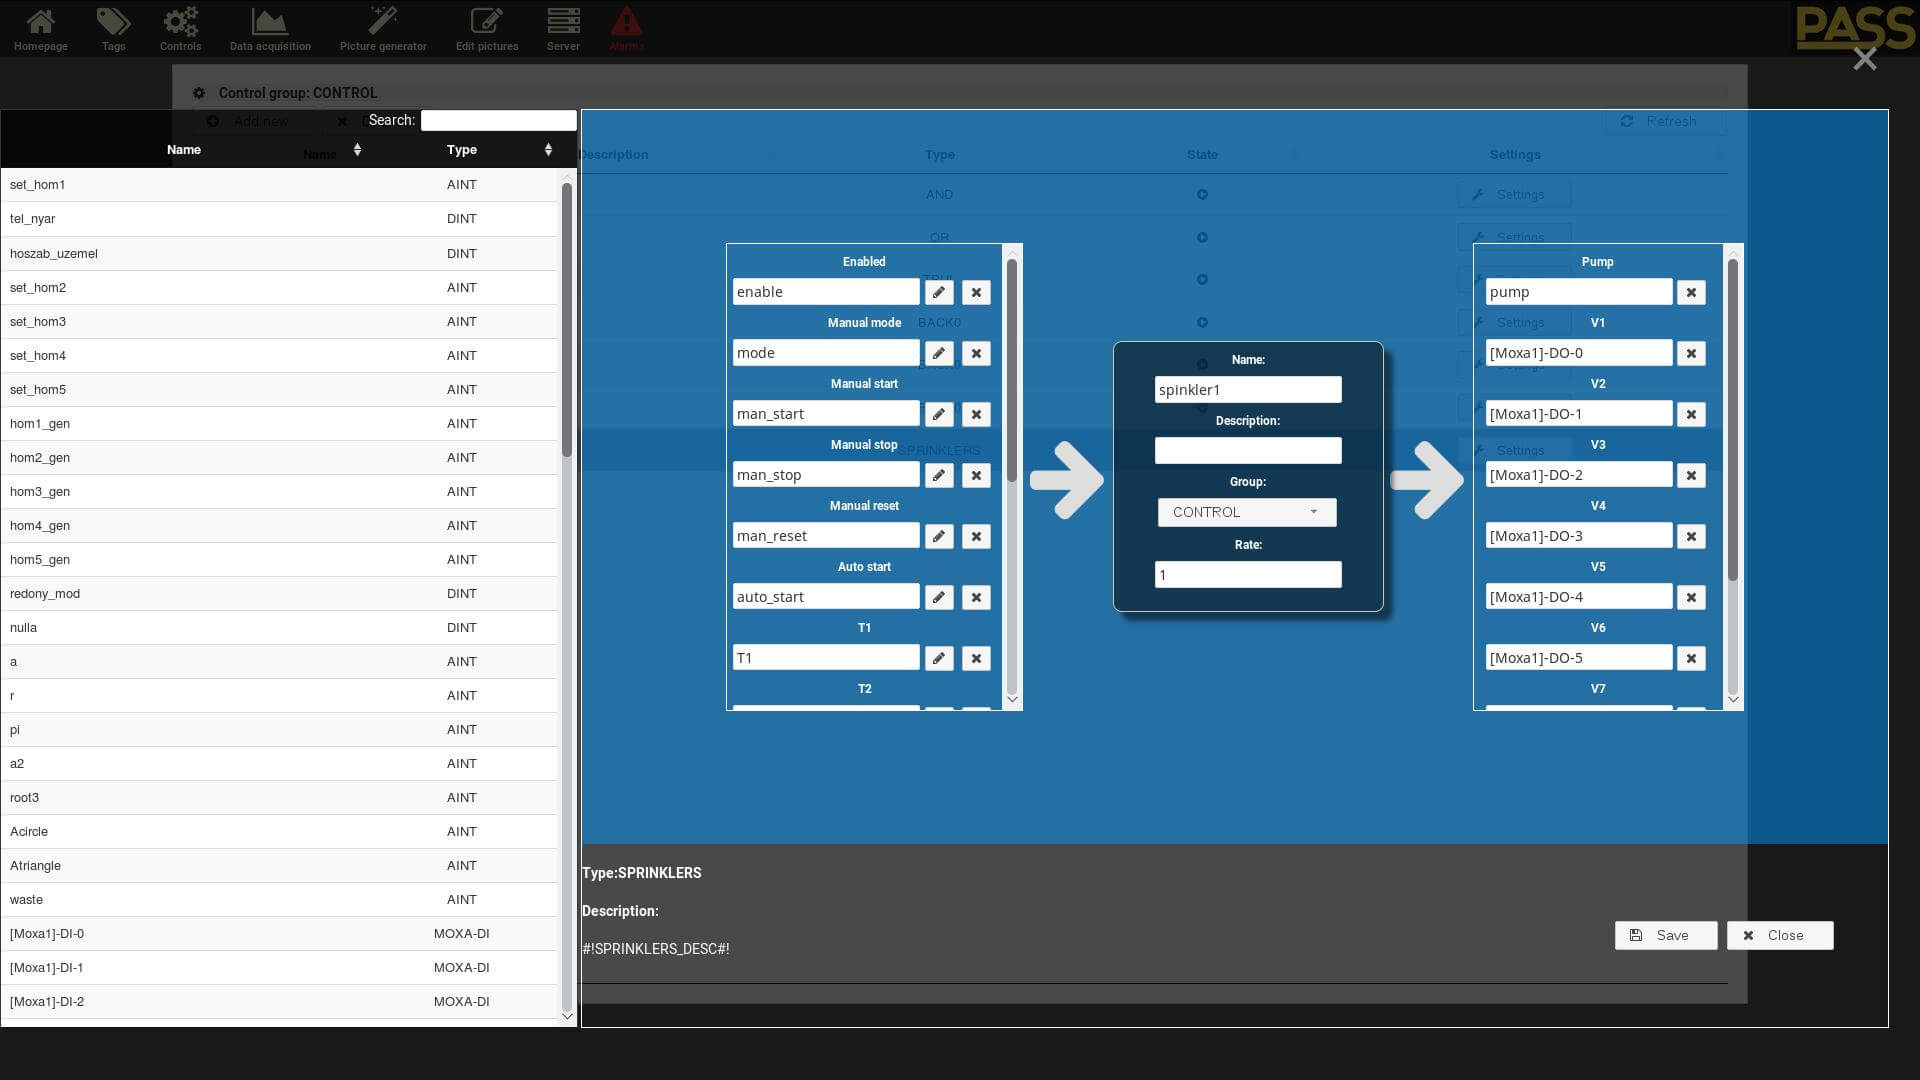
Task: Open the Picture generator
Action: tap(383, 29)
